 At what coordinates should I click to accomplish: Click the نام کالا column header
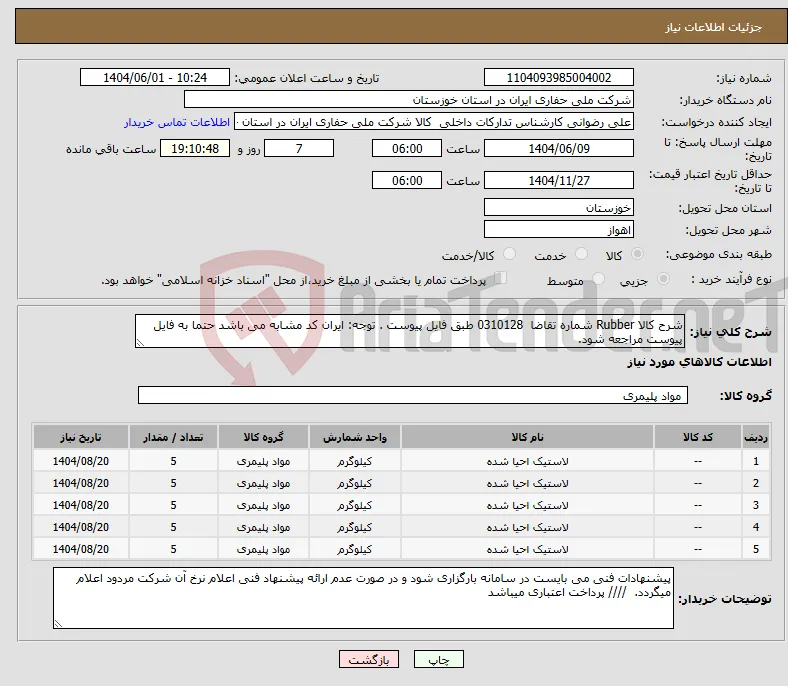click(527, 437)
